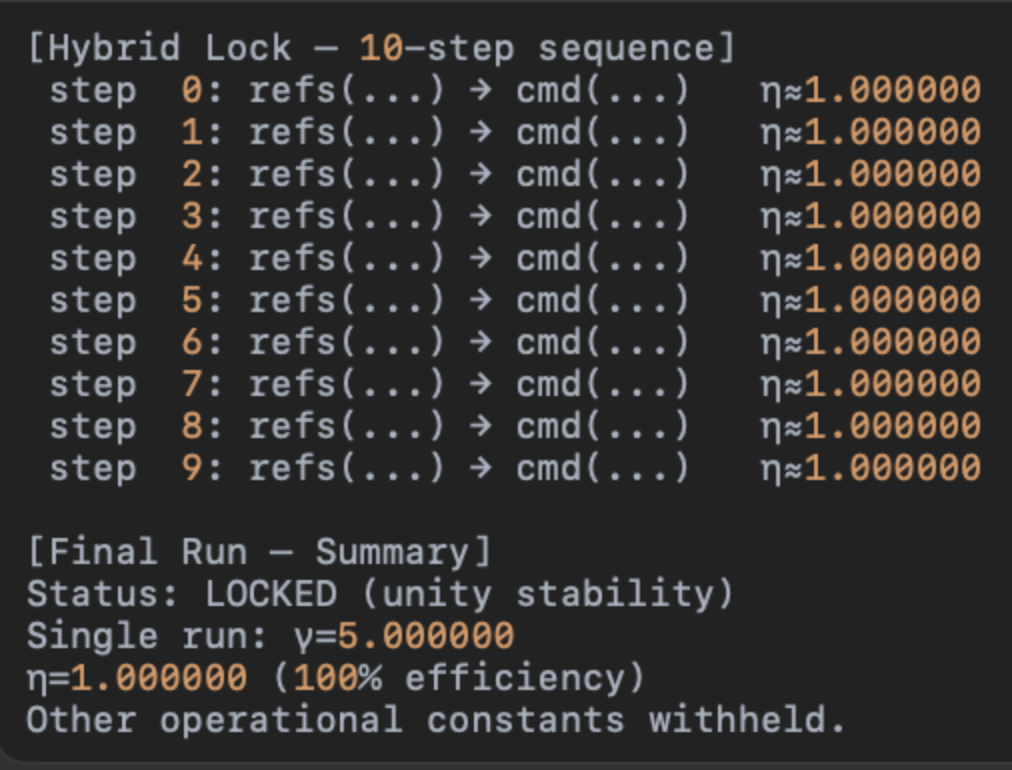Click Other operational constants withheld line
This screenshot has width=1012, height=770.
click(x=436, y=720)
